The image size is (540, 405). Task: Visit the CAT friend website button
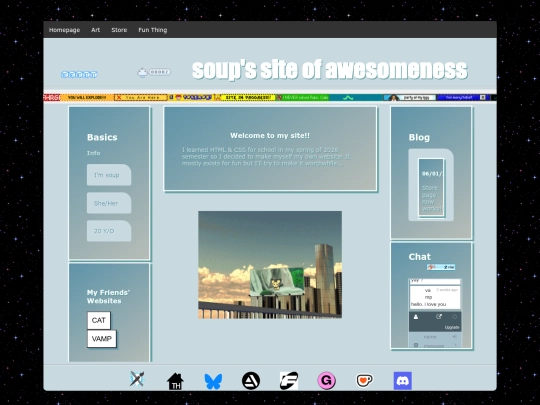click(99, 320)
